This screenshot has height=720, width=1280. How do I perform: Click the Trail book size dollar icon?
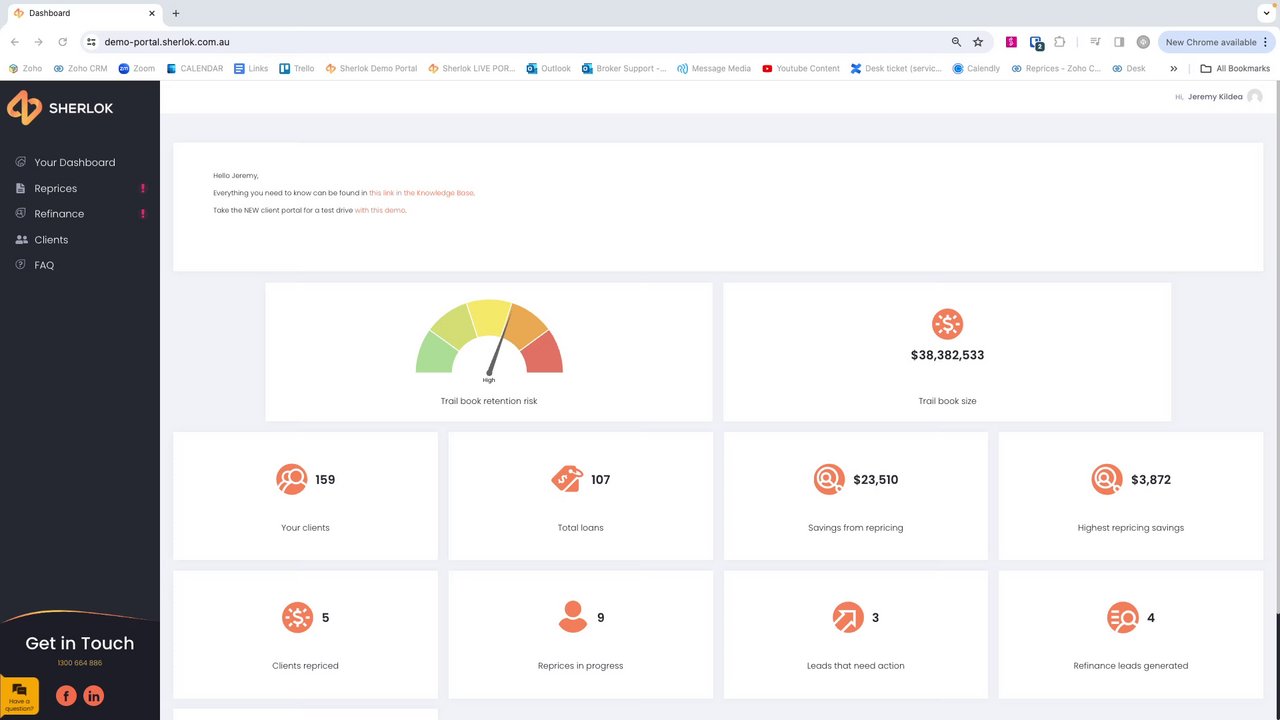point(947,324)
